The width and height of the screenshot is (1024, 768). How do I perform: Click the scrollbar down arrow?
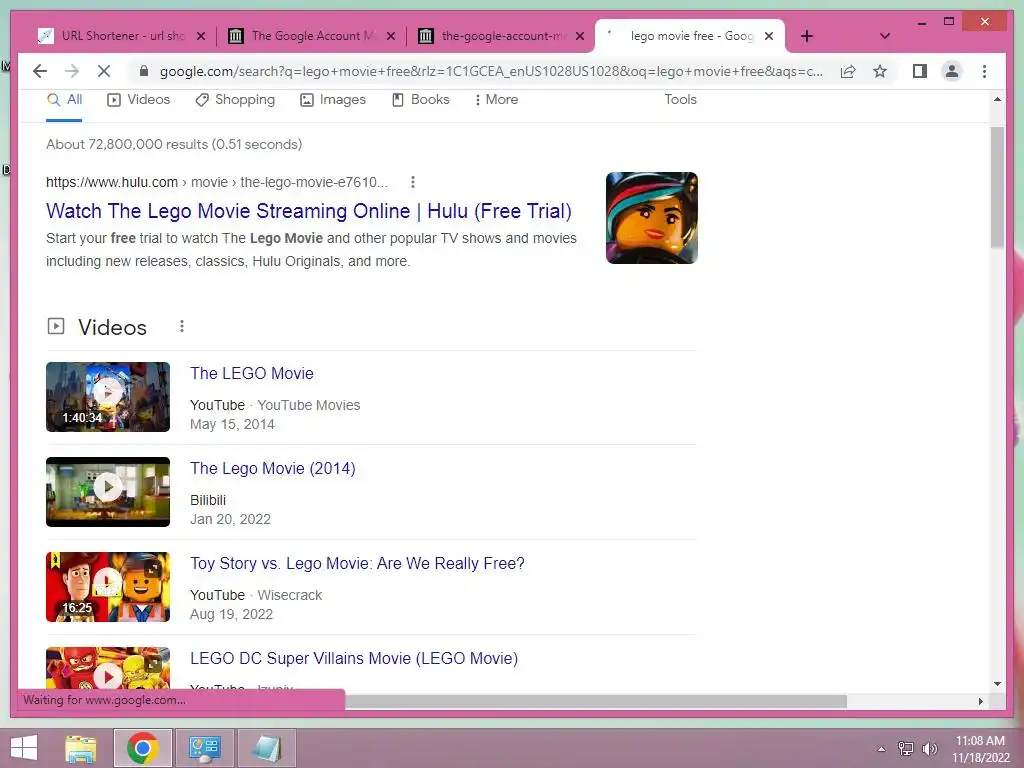pos(997,684)
